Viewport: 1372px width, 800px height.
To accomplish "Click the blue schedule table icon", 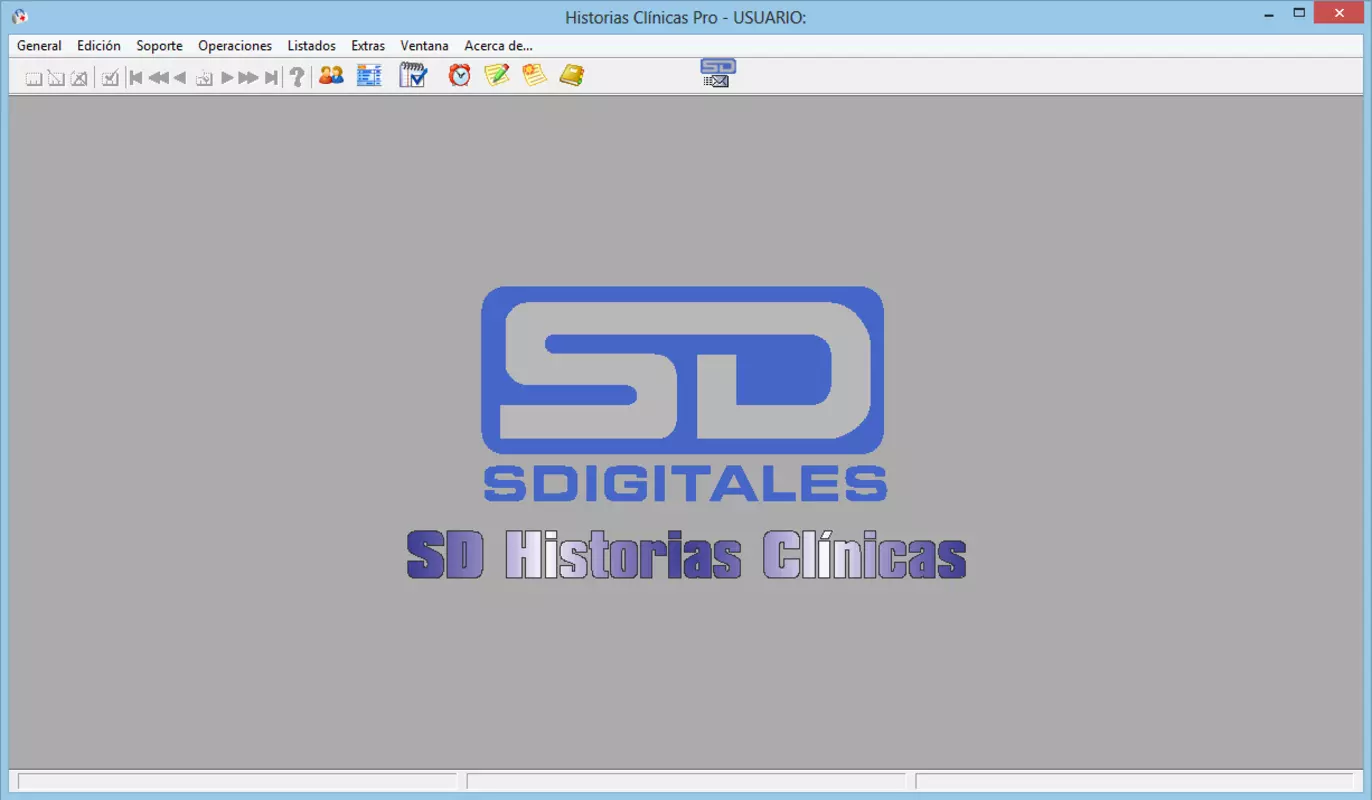I will [x=369, y=75].
